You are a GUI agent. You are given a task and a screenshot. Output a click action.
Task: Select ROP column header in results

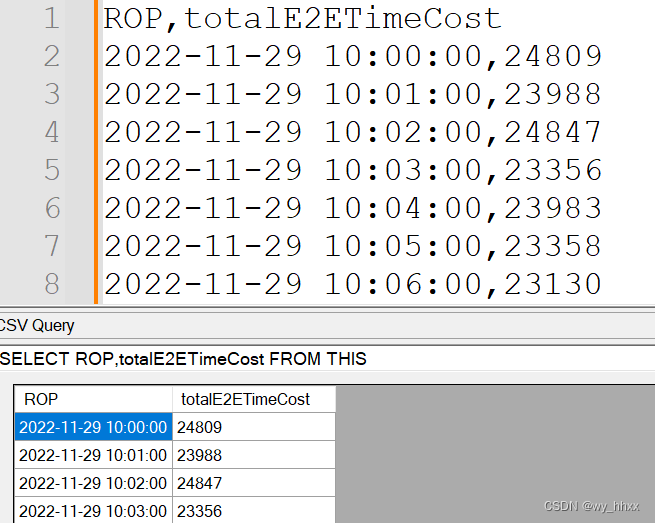click(94, 399)
